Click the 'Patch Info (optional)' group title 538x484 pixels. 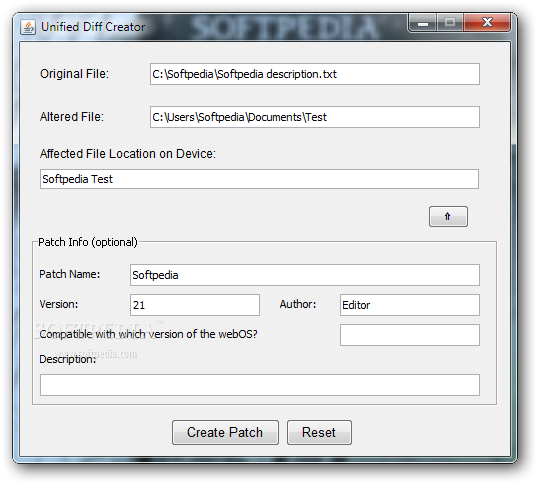pos(87,242)
